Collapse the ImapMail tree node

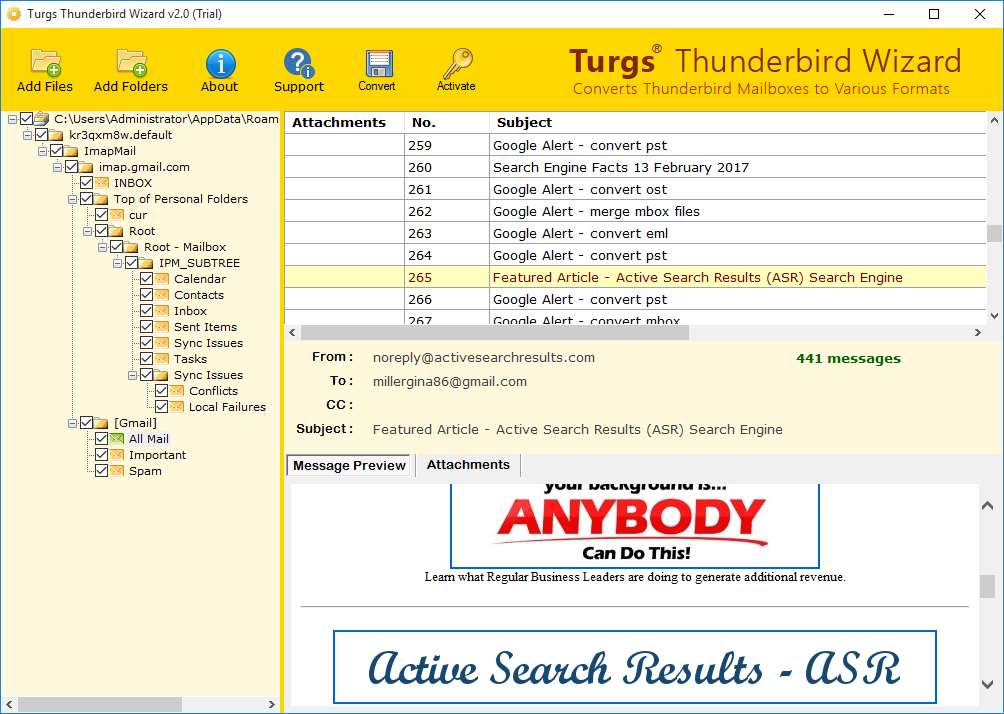42,151
